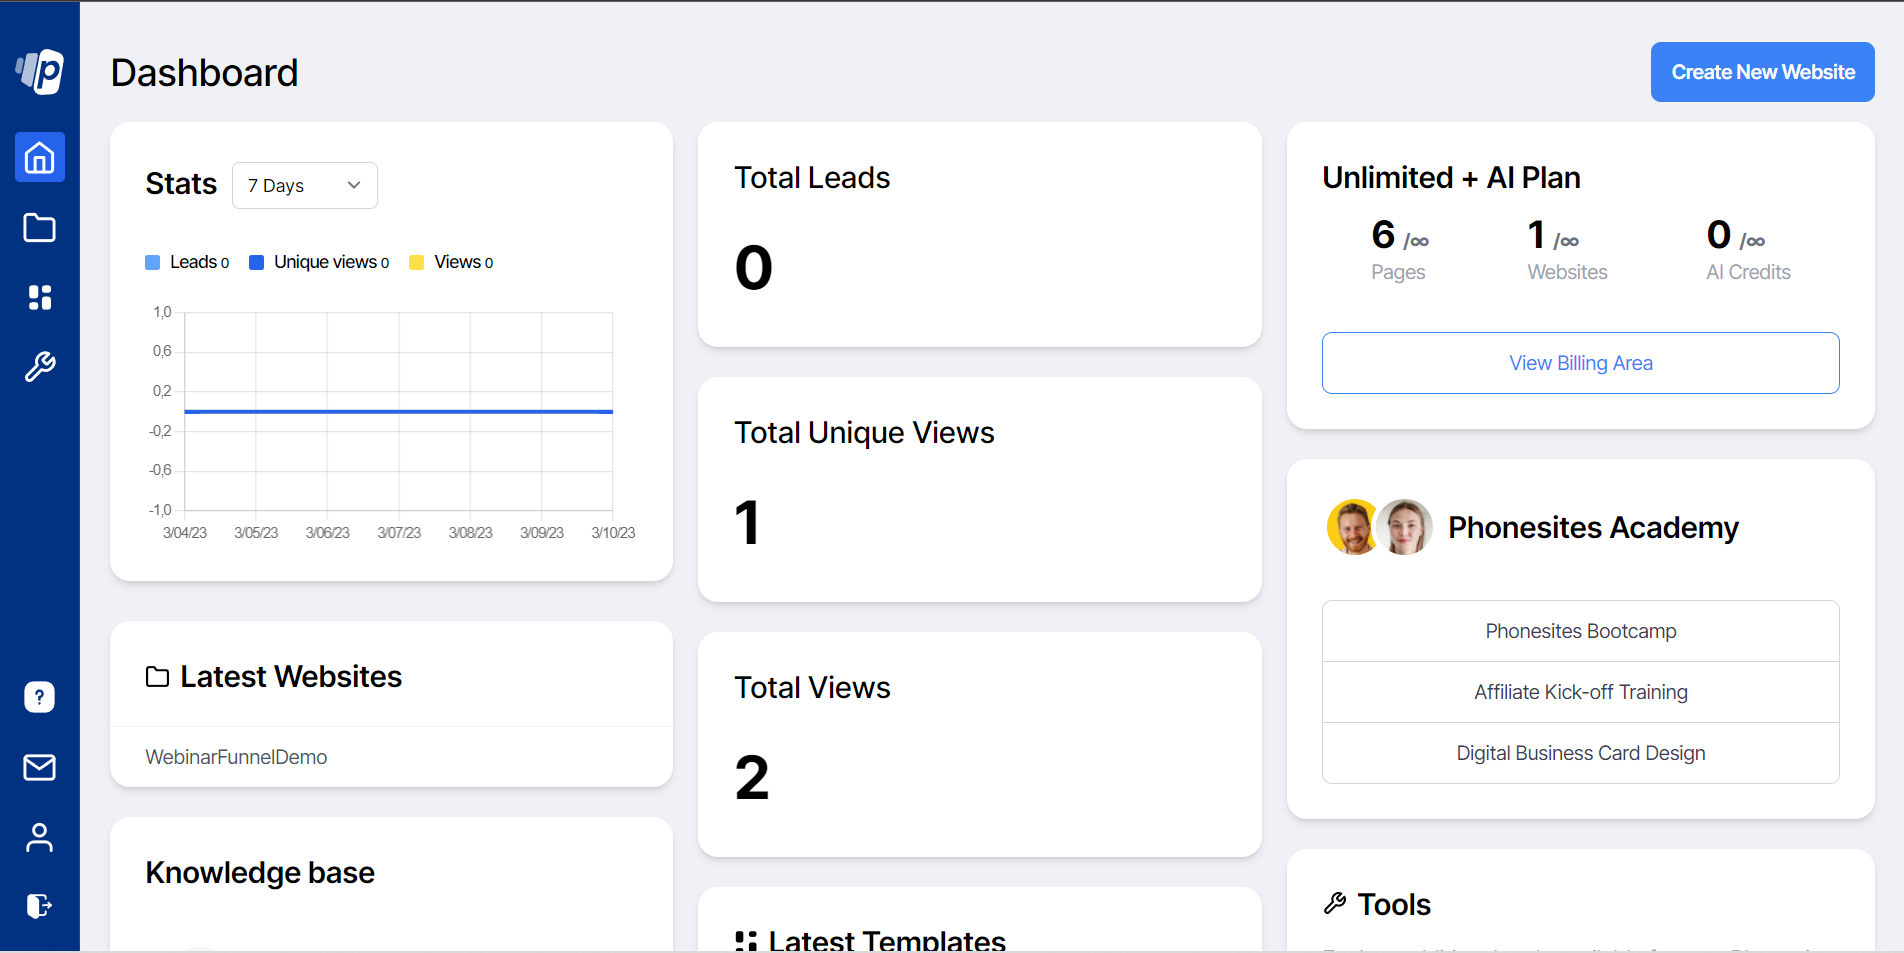
Task: Open the Help question mark icon
Action: pyautogui.click(x=39, y=697)
